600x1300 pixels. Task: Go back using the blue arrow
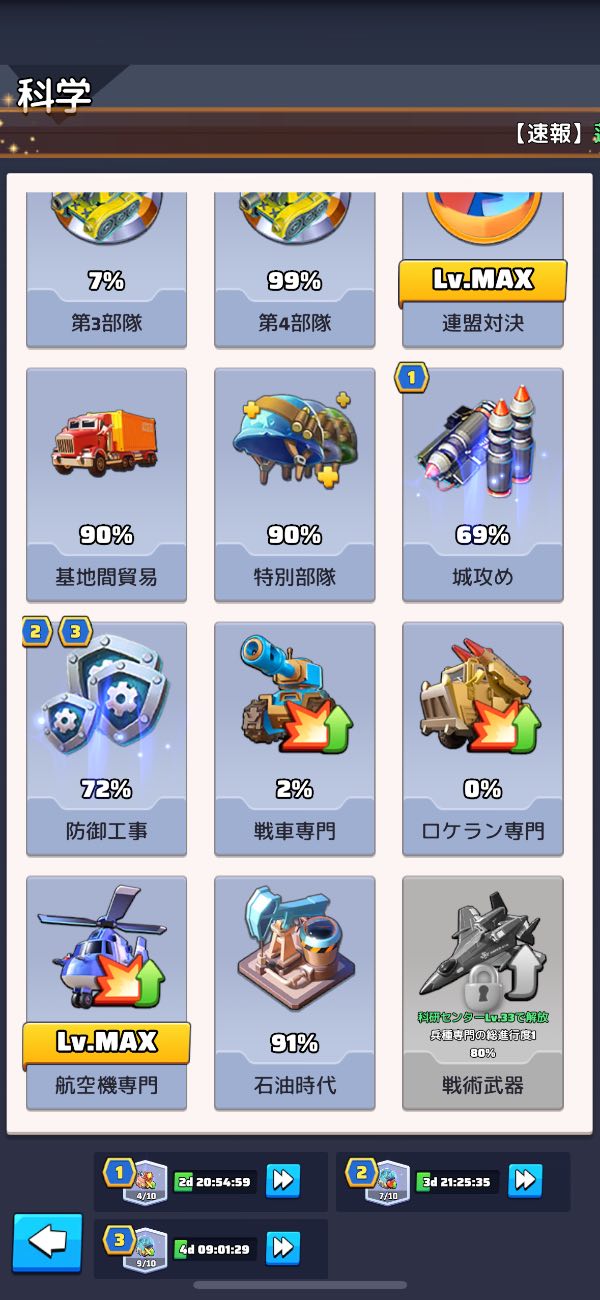47,1243
